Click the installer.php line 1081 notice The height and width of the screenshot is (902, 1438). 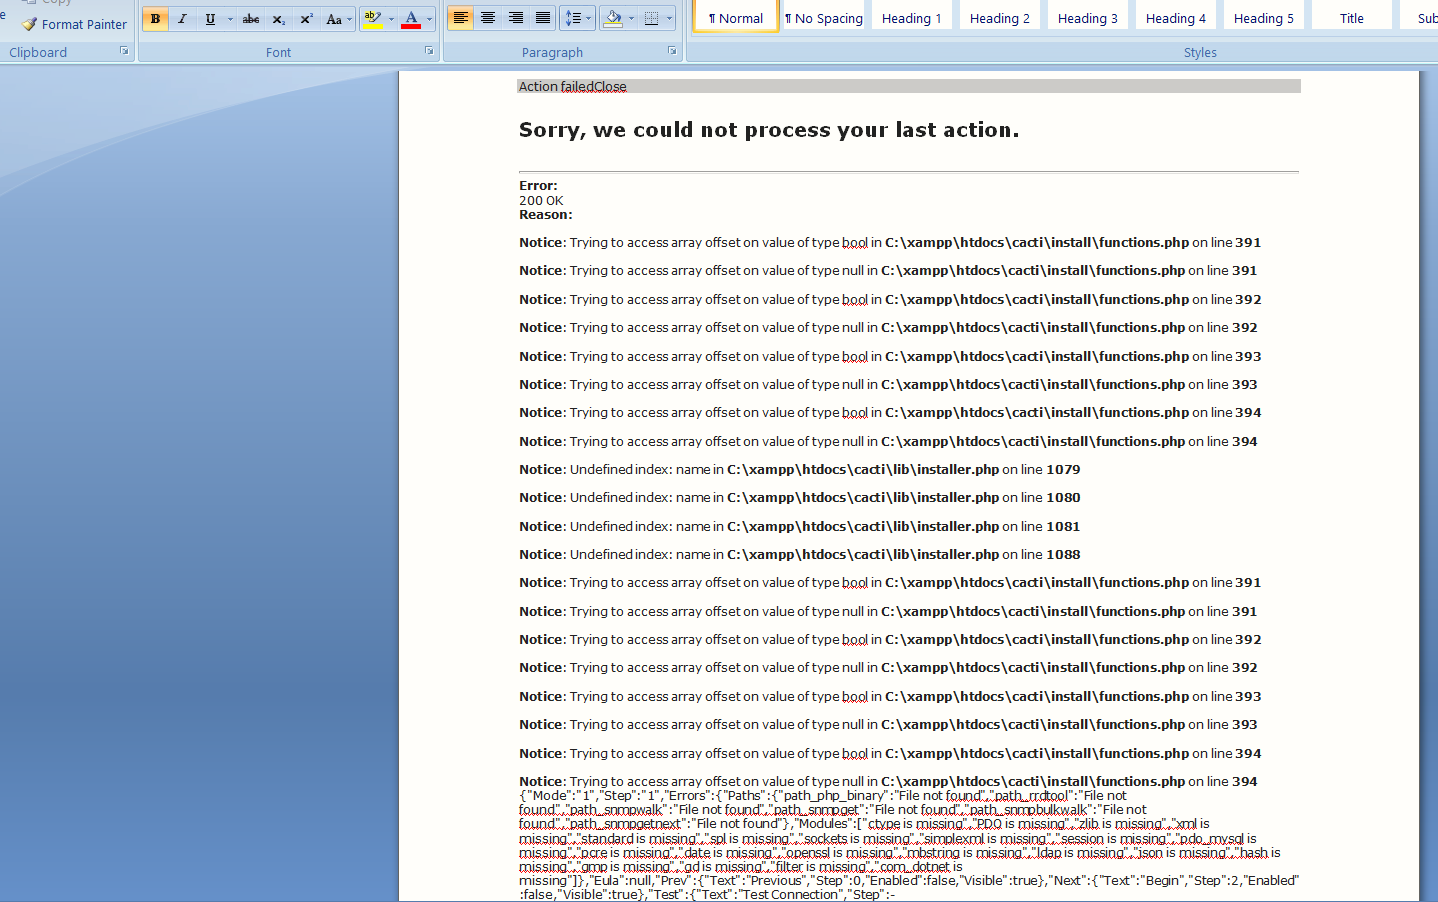(800, 527)
